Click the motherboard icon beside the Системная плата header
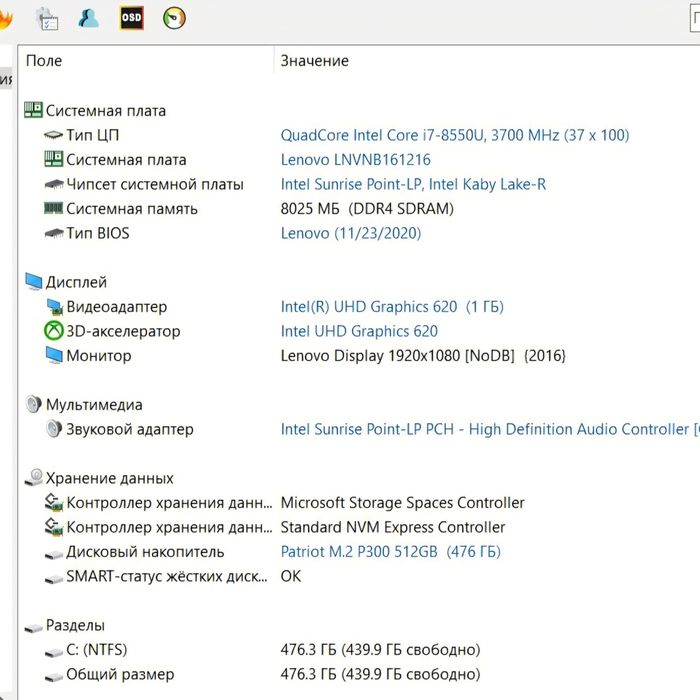700x700 pixels. point(33,110)
